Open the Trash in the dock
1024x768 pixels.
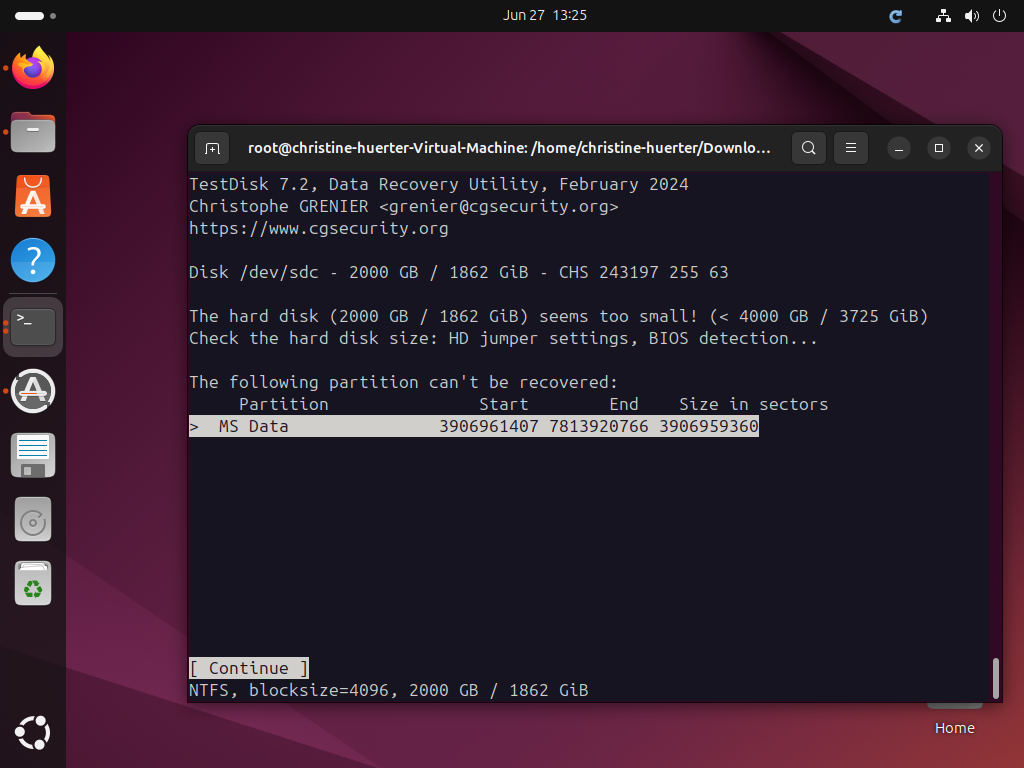click(33, 583)
